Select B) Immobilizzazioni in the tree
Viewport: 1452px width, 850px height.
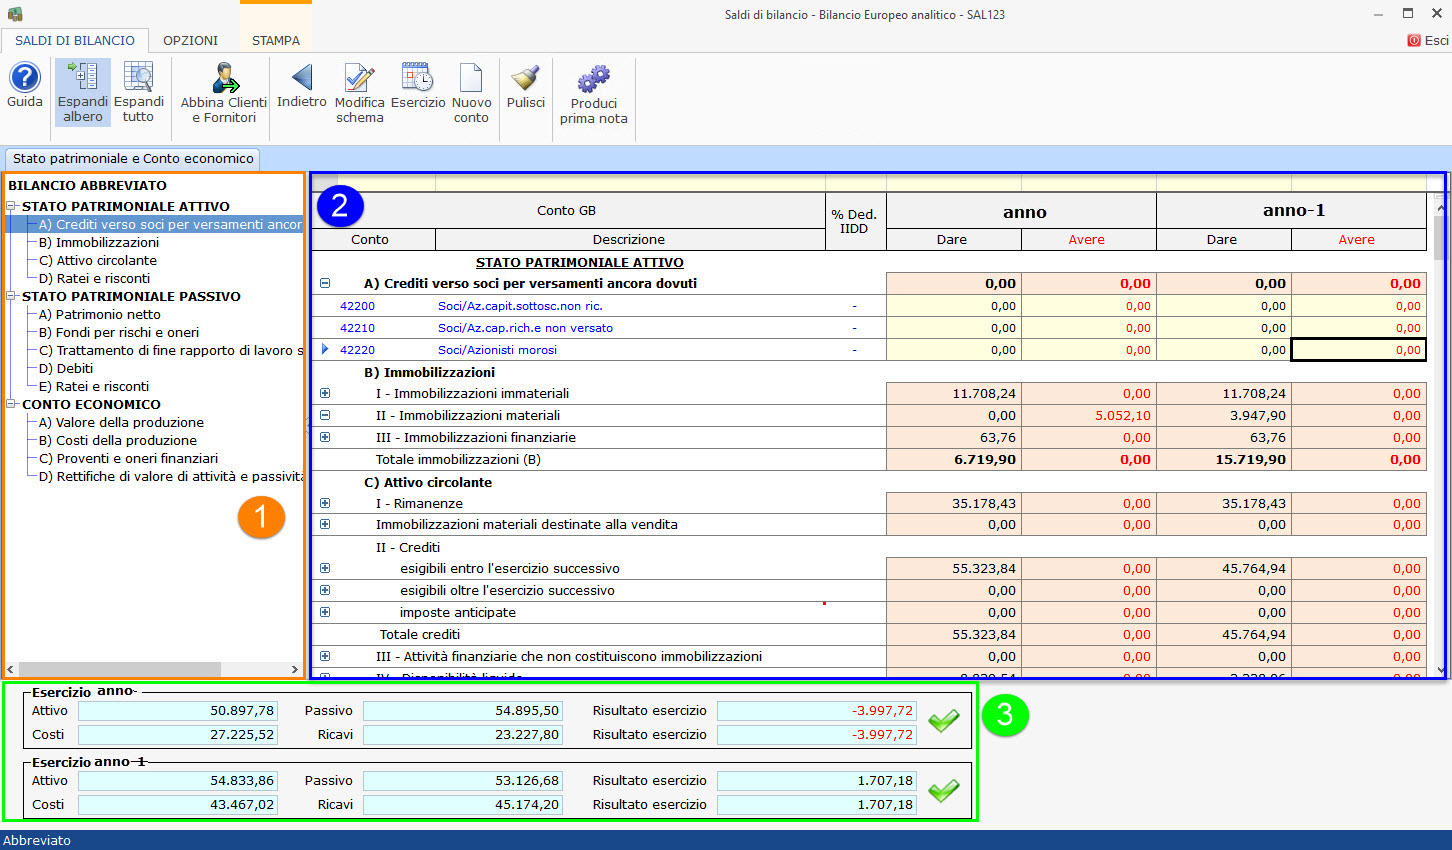coord(98,242)
